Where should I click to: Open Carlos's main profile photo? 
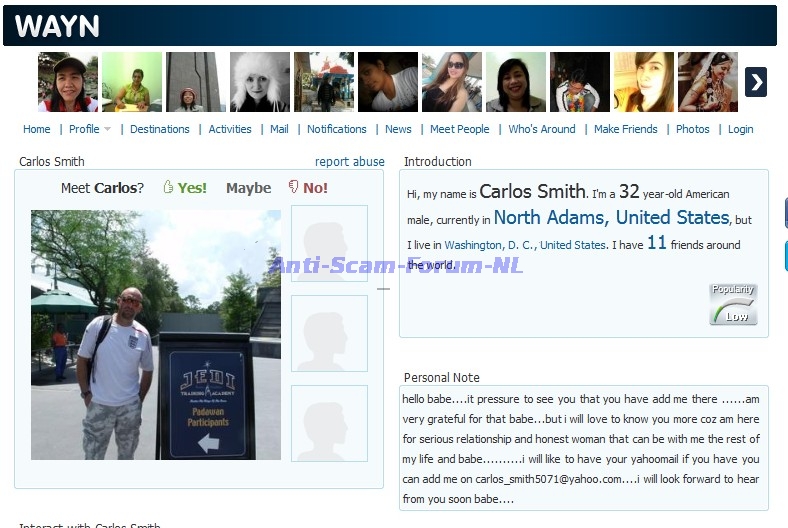pos(155,334)
